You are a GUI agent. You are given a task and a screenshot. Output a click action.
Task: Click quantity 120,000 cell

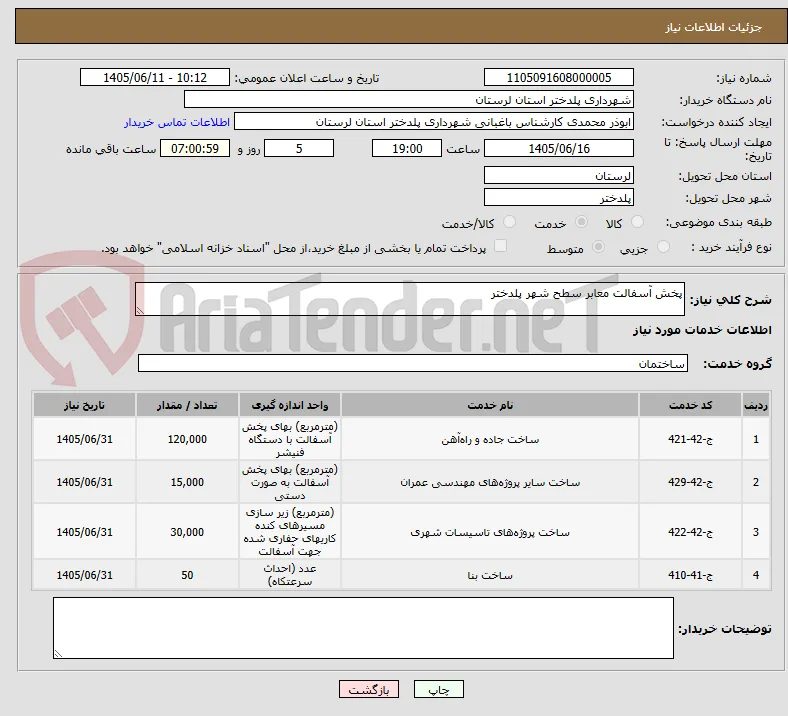pos(187,439)
